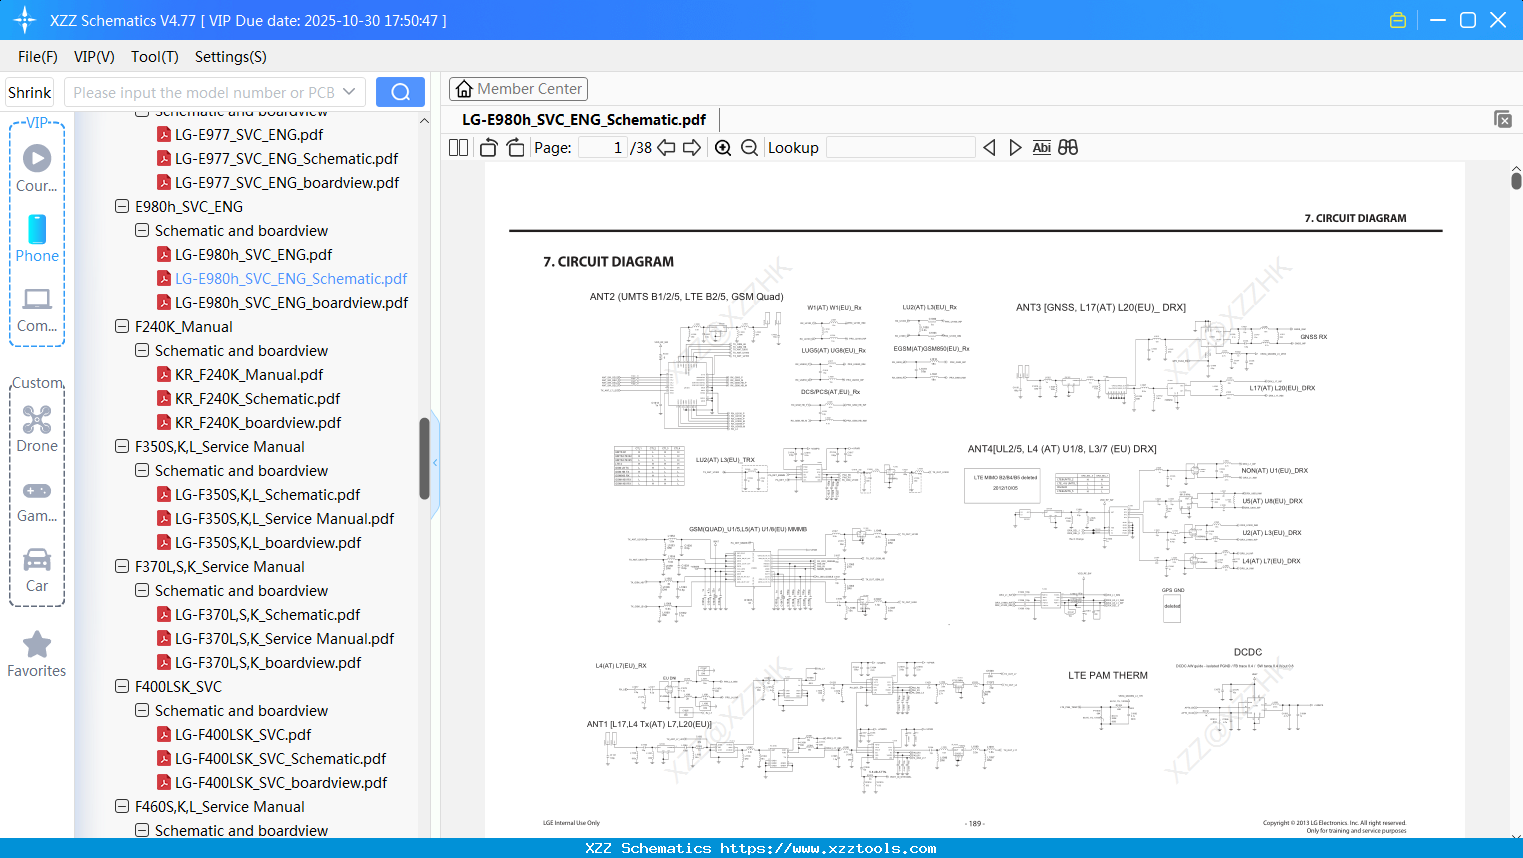Zoom out of the schematic page
This screenshot has height=858, width=1523.
pos(748,147)
